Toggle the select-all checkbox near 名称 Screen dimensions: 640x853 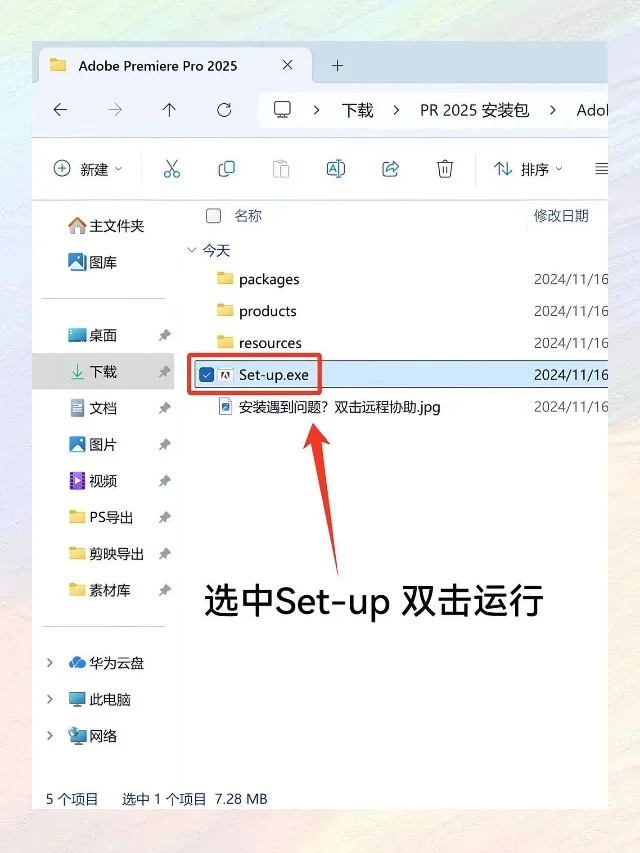tap(213, 216)
